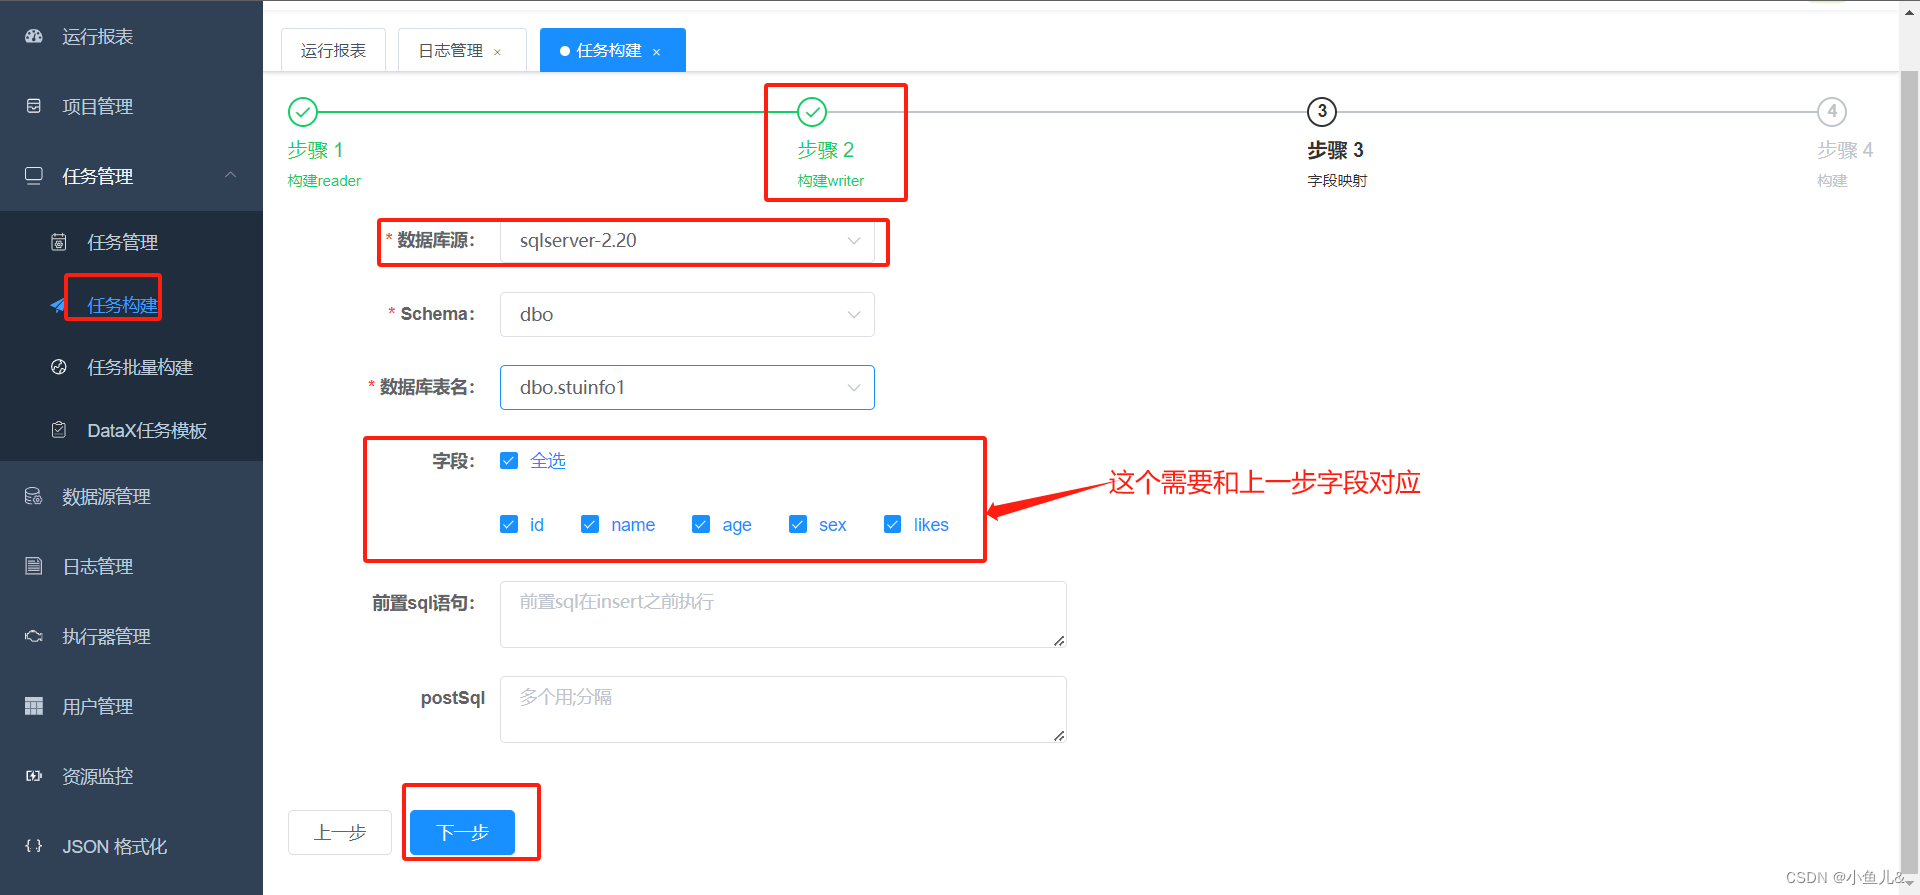Click the 日志管理 document icon in sidebar

[x=34, y=566]
